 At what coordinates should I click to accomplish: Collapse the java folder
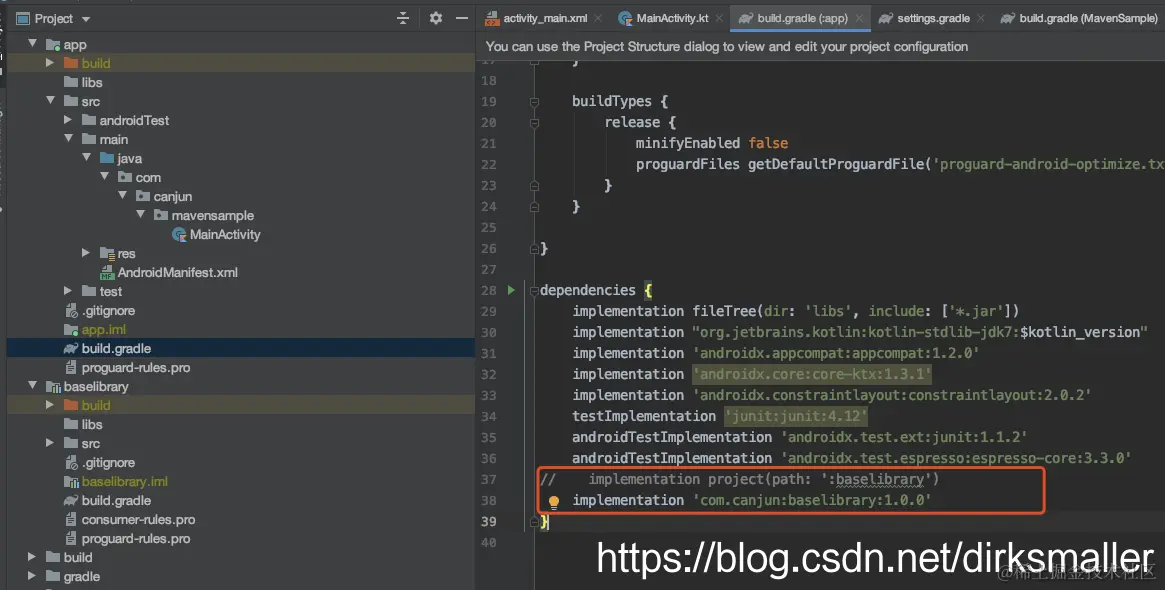coord(86,158)
